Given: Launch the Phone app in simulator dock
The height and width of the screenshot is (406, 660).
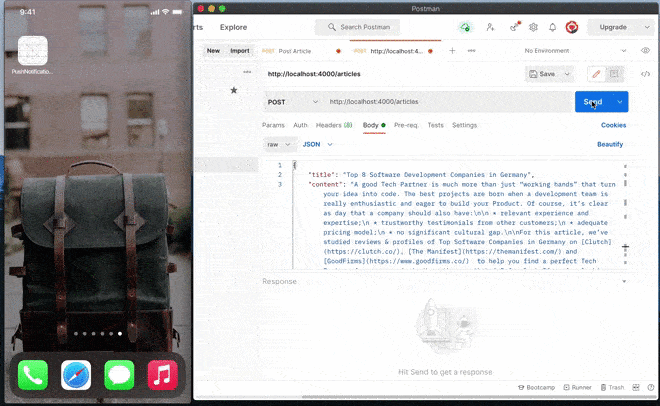Looking at the screenshot, I should point(33,375).
